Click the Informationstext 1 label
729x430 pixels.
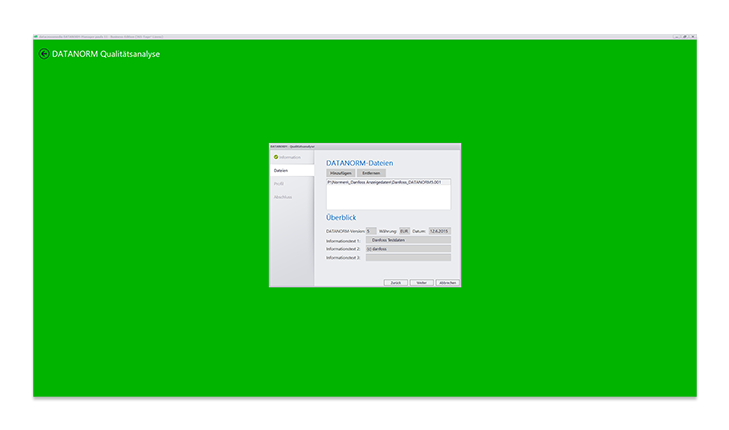pos(343,241)
